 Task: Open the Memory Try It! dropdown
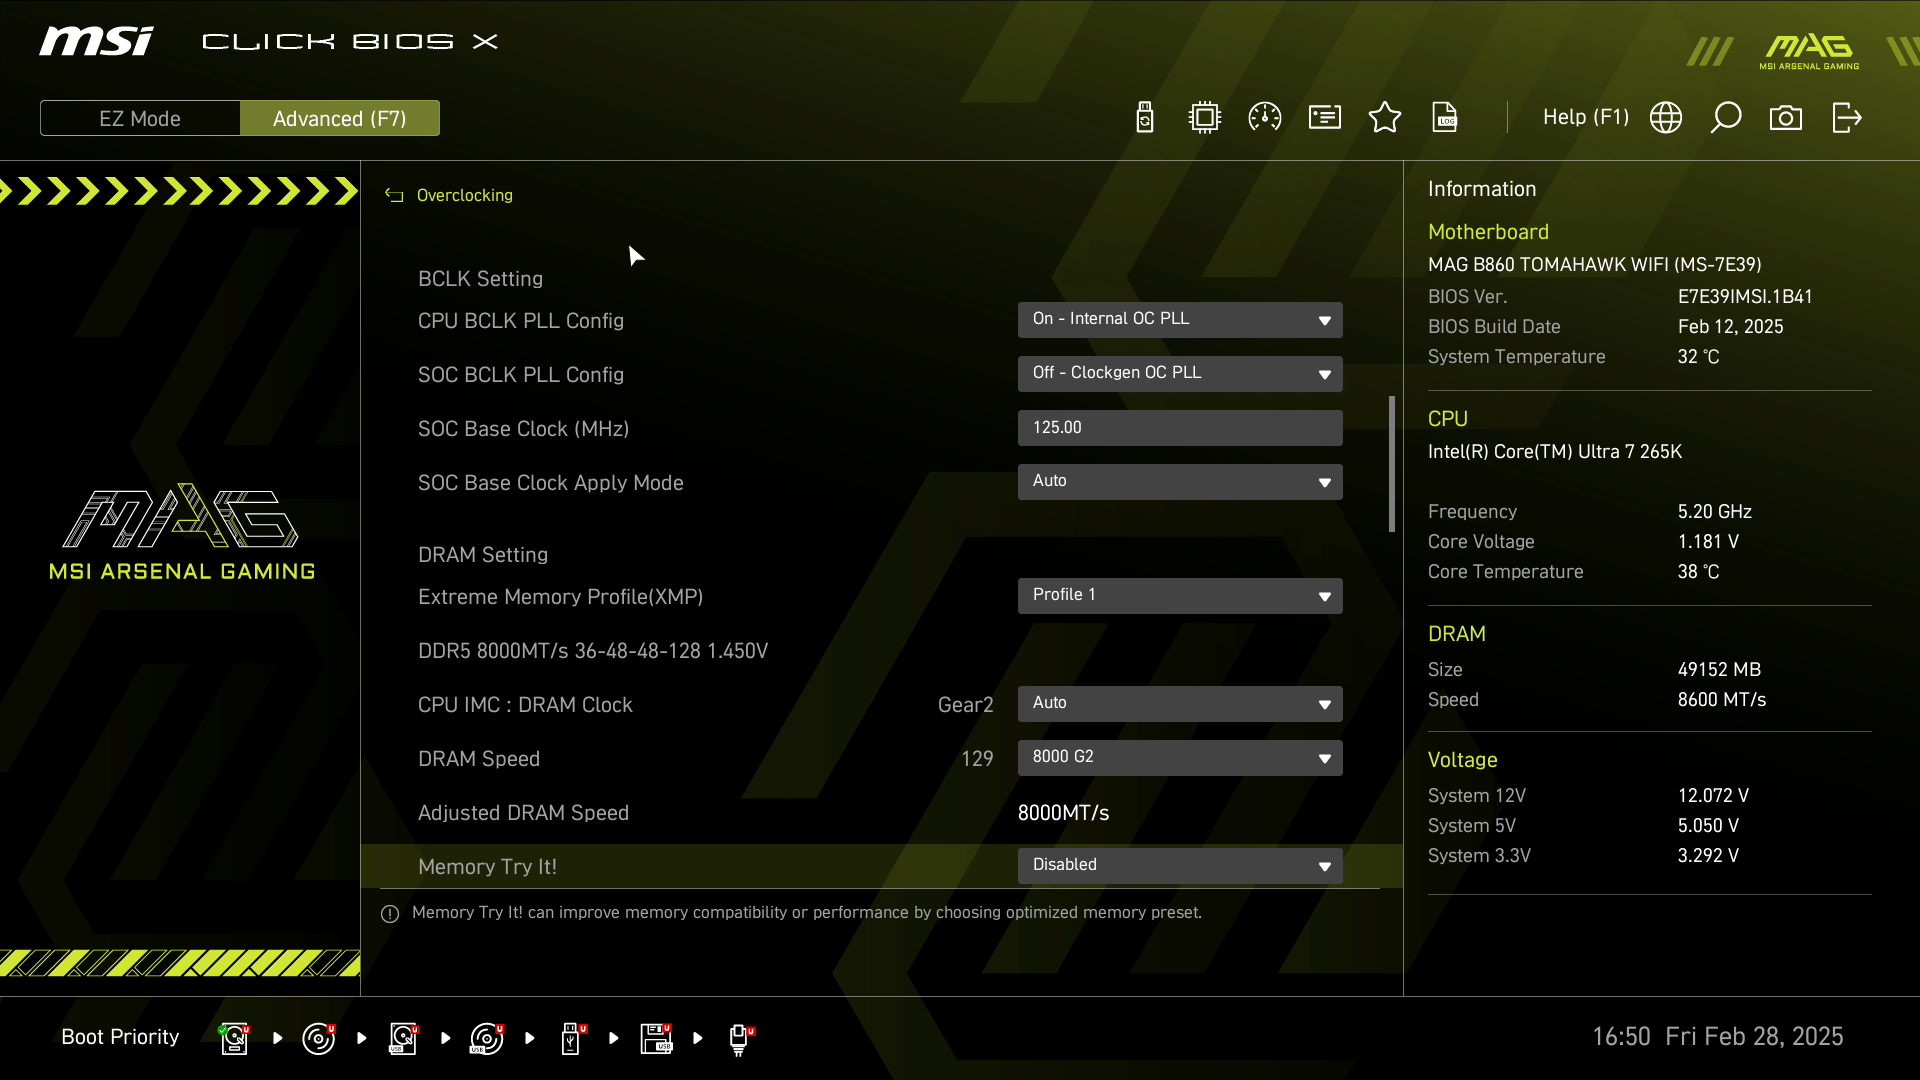pyautogui.click(x=1180, y=866)
